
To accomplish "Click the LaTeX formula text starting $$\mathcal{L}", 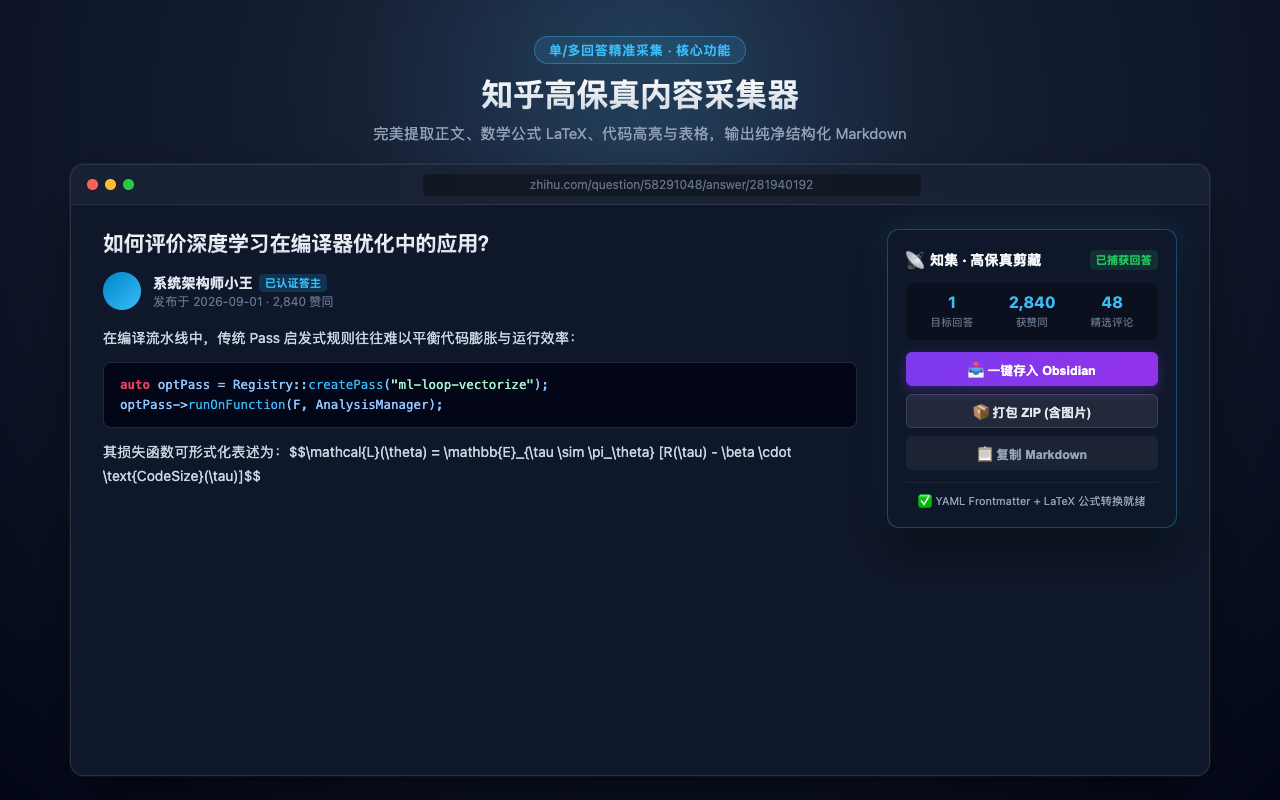I will [447, 464].
